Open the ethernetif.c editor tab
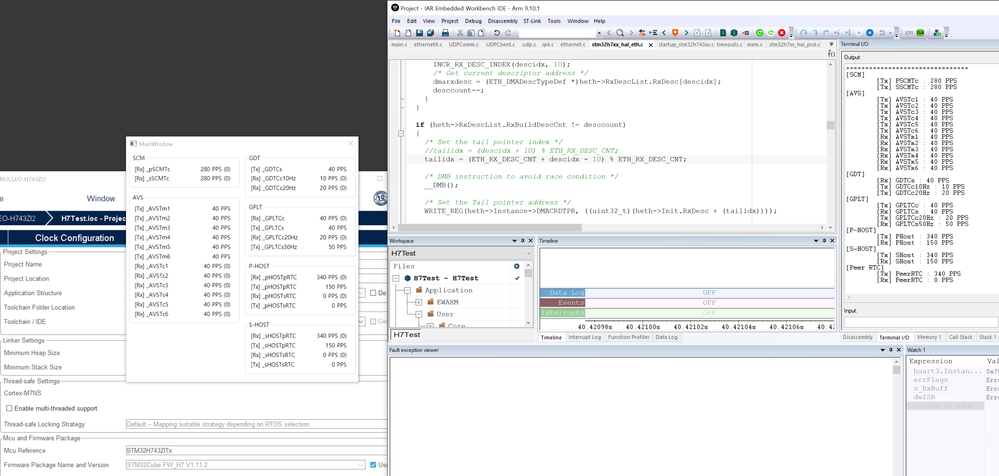The image size is (999, 476). tap(428, 45)
